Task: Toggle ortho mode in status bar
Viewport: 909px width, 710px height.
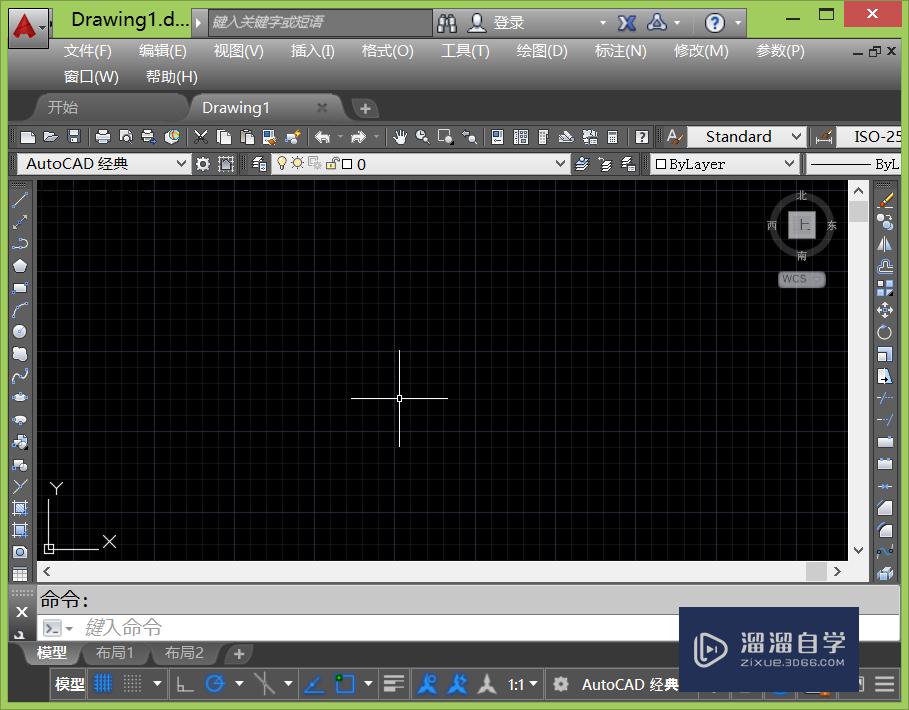Action: [x=185, y=684]
